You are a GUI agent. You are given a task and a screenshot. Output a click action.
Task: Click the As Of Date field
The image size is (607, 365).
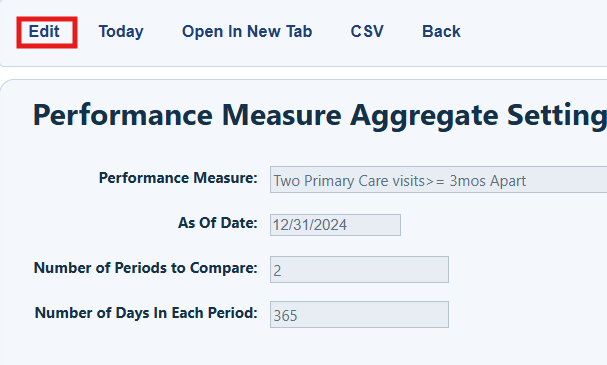(335, 225)
